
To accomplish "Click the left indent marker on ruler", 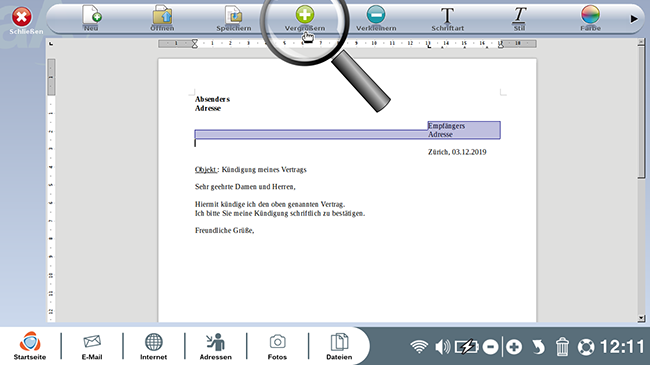I will pyautogui.click(x=194, y=44).
